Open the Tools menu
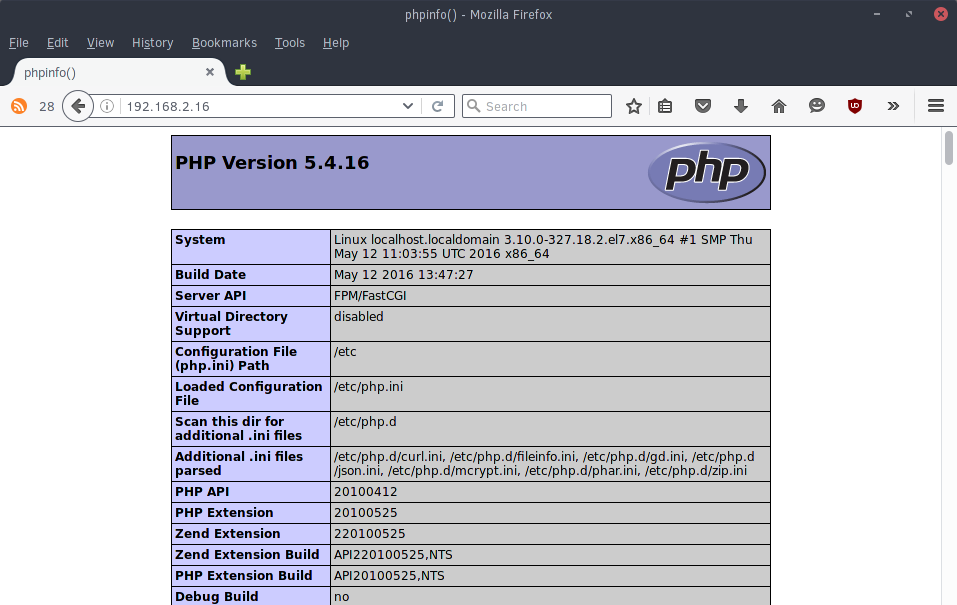 tap(289, 43)
